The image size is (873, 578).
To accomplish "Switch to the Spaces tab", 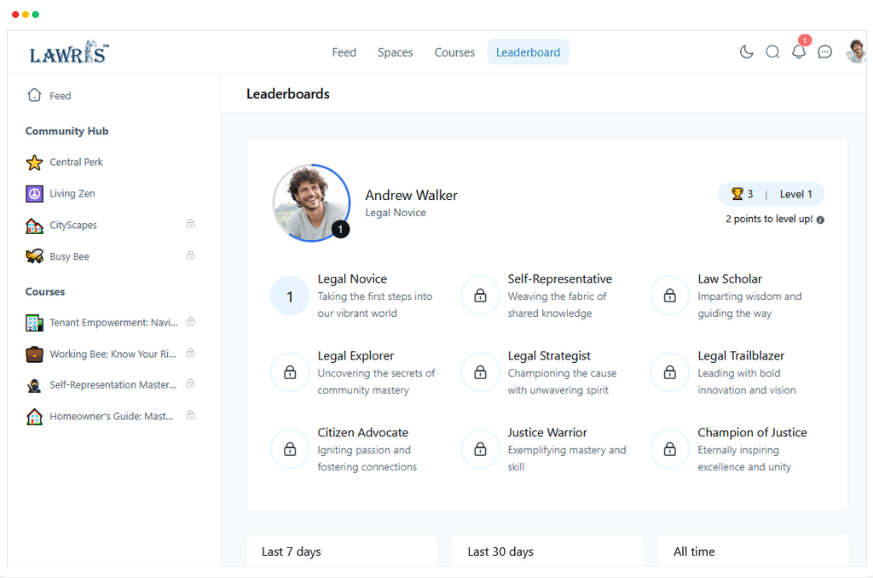I will tap(395, 52).
